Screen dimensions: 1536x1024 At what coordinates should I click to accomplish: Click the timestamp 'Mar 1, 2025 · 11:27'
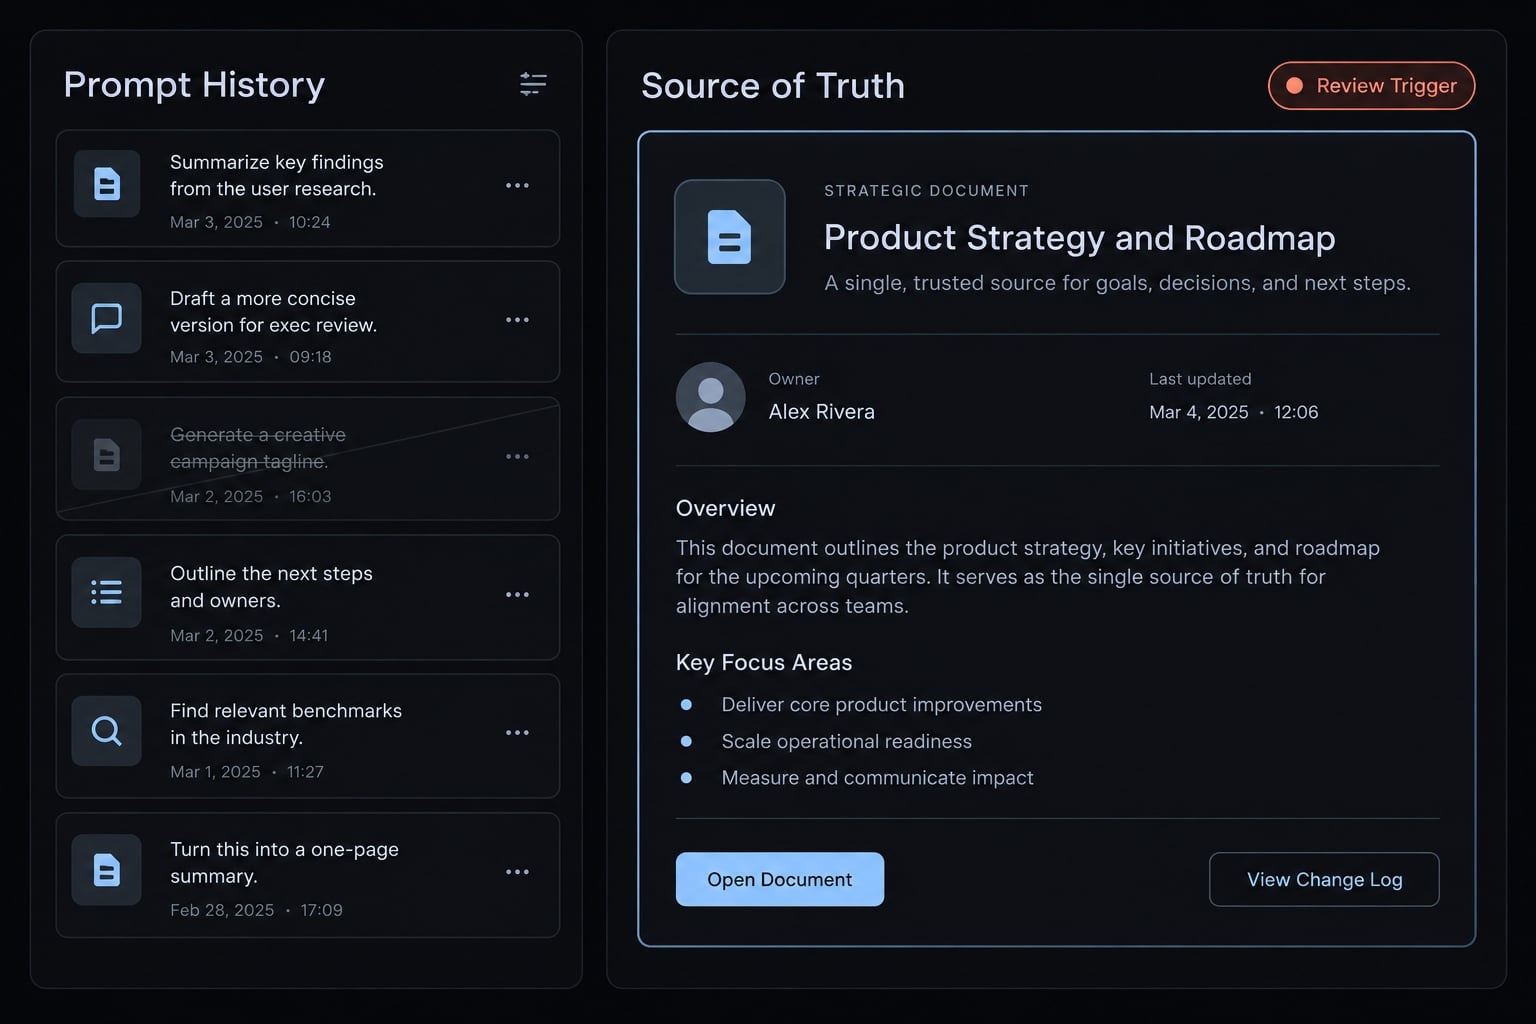pos(247,772)
